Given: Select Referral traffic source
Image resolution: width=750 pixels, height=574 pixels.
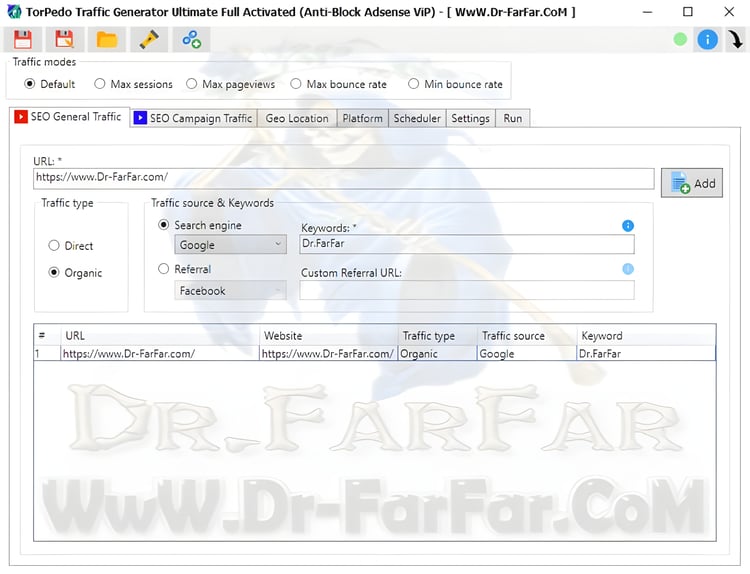Looking at the screenshot, I should pyautogui.click(x=184, y=269).
